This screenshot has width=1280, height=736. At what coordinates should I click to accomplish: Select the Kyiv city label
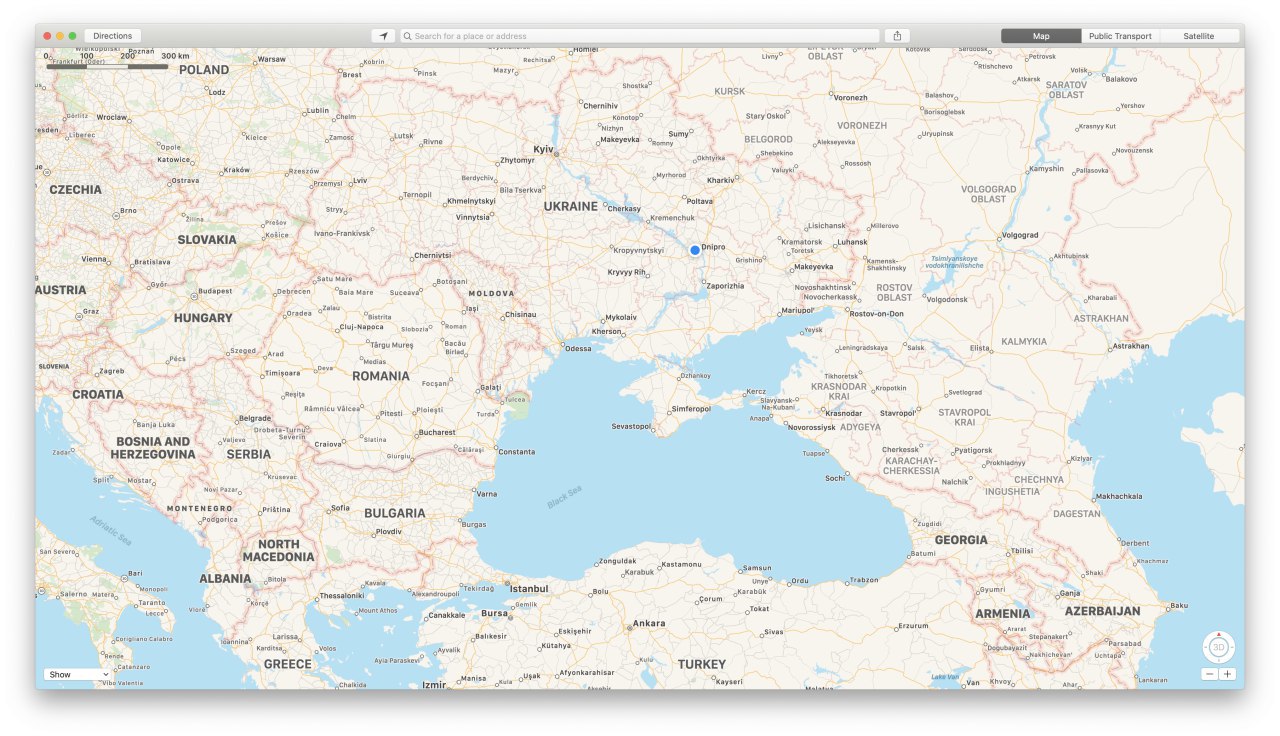coord(543,149)
